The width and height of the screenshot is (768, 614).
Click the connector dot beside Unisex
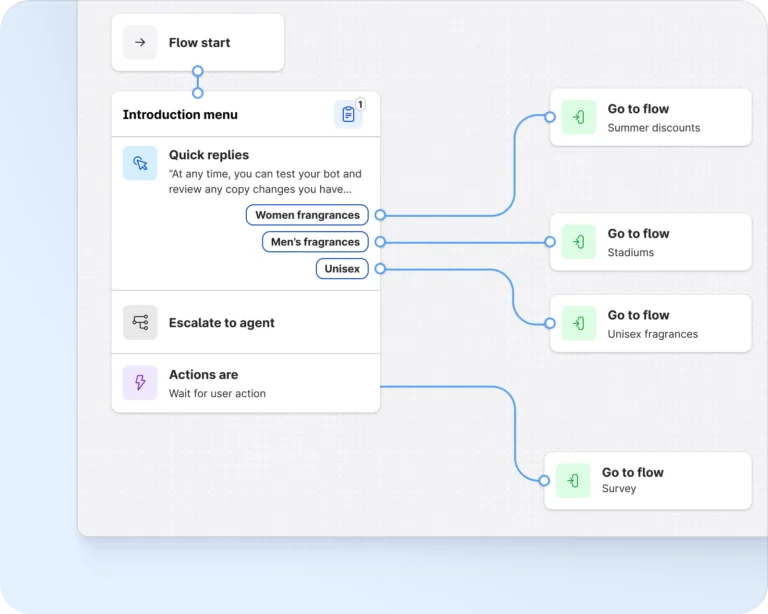click(x=380, y=269)
